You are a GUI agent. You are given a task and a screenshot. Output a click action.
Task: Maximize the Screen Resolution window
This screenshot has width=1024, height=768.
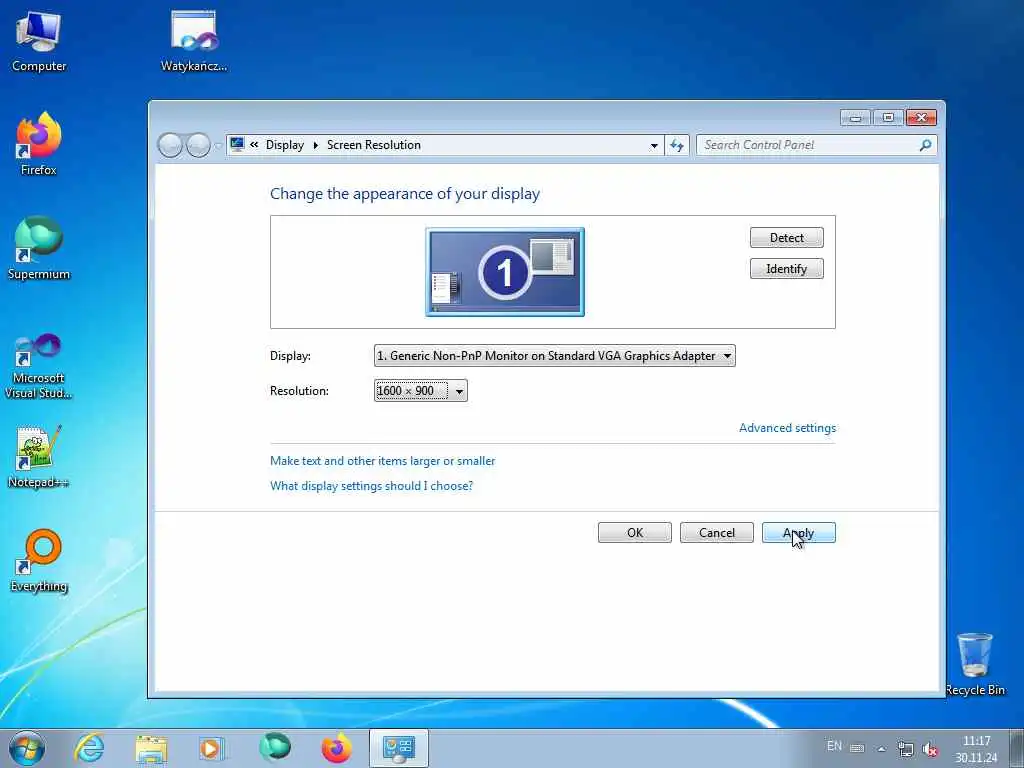(888, 118)
